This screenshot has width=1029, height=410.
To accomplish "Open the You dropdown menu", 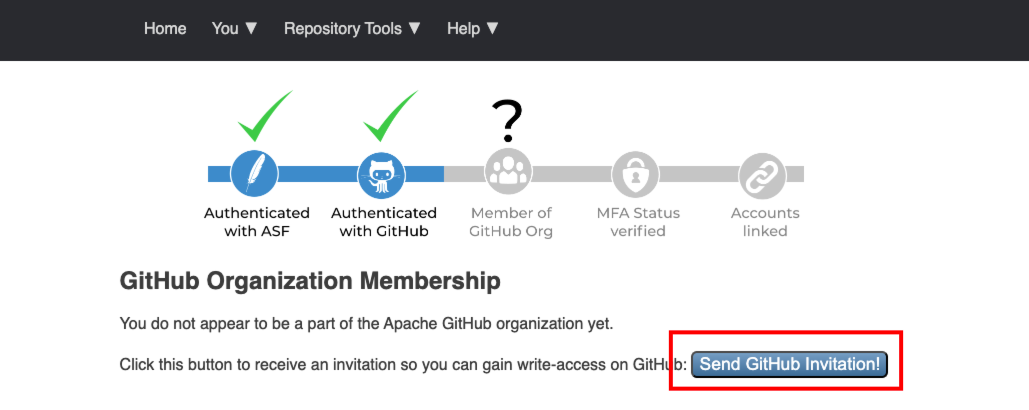I will [235, 28].
